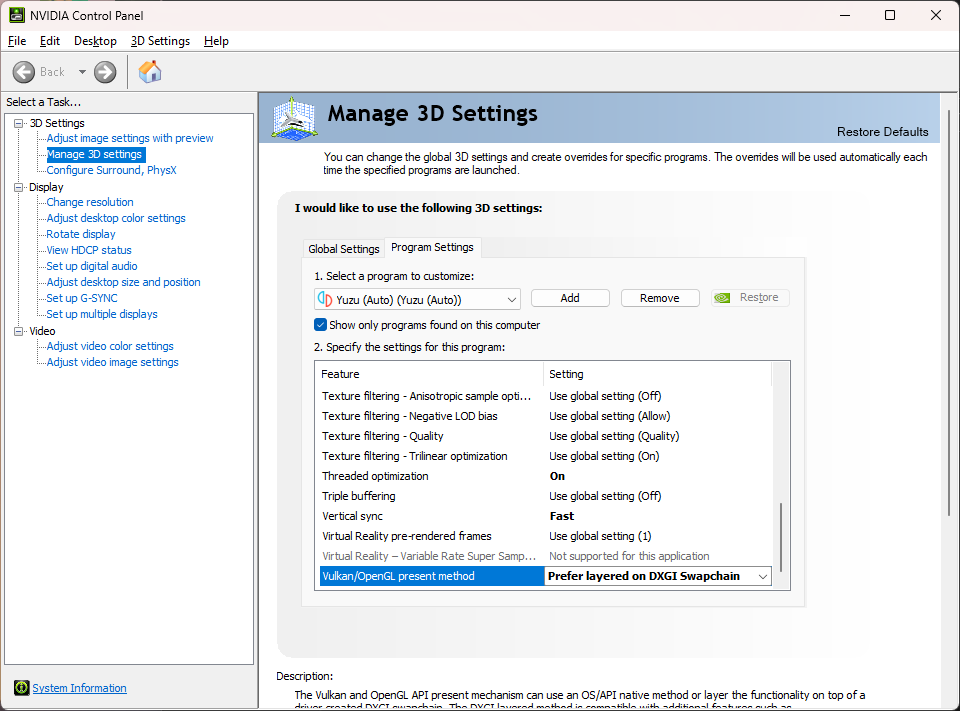This screenshot has height=711, width=960.
Task: Select Manage 3D settings in task tree
Action: tap(95, 154)
